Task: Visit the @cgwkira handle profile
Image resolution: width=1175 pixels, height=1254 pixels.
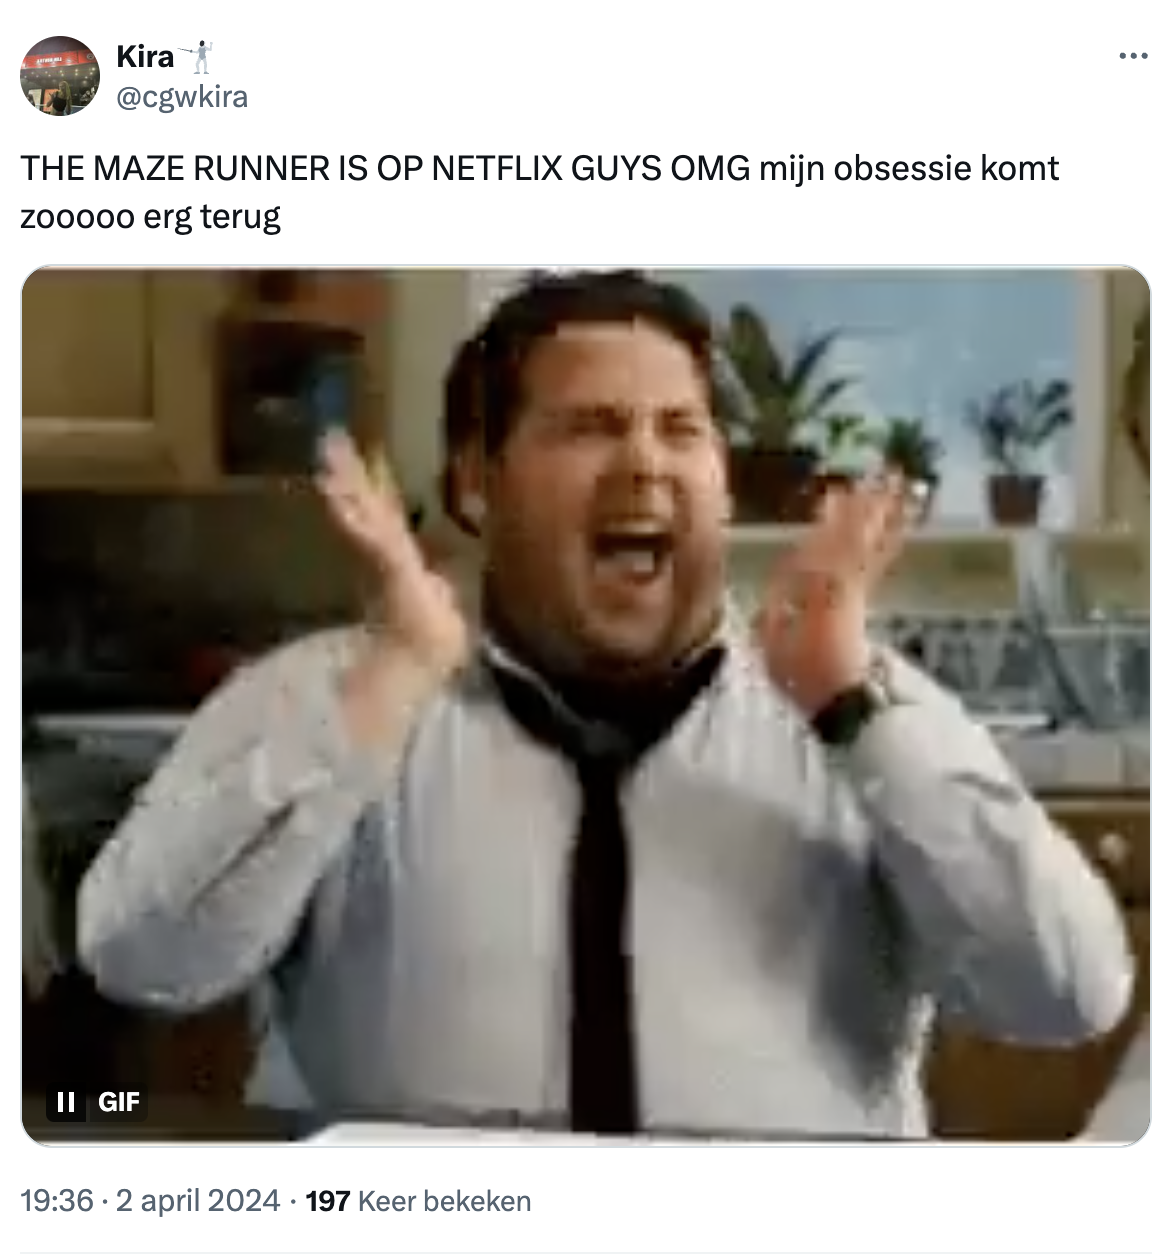Action: tap(182, 97)
